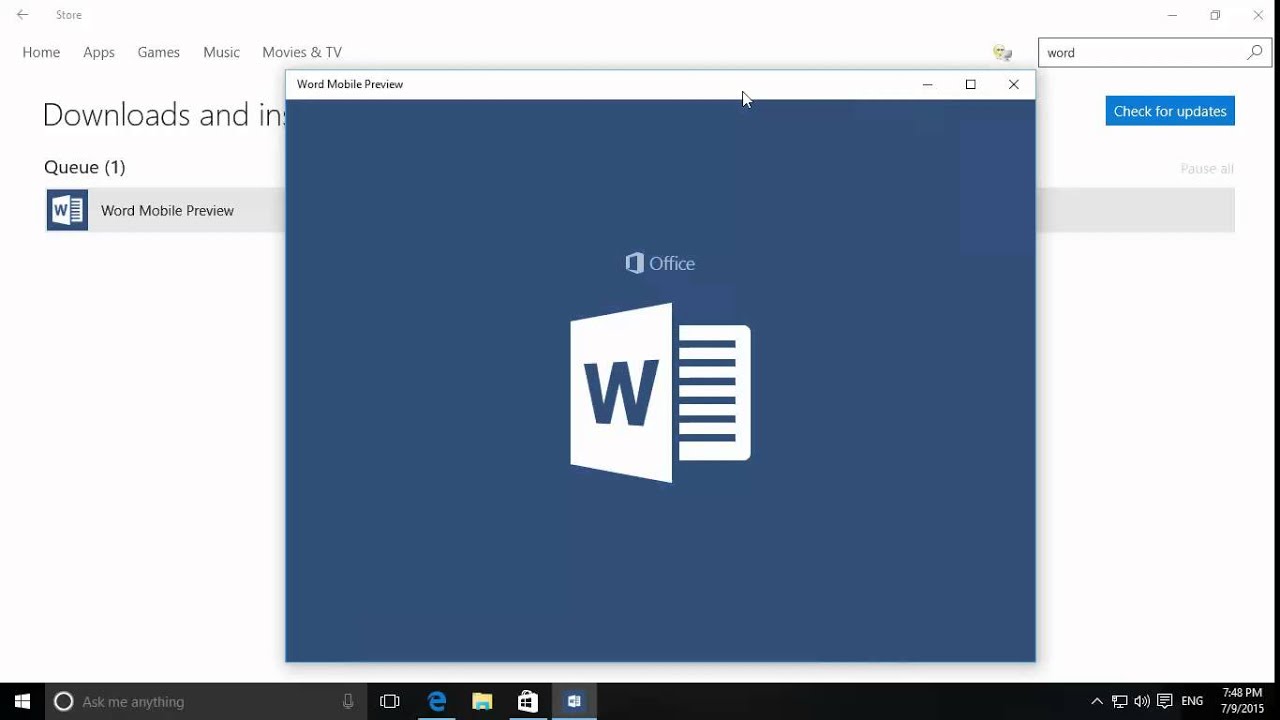Open the Music tab in Store
The width and height of the screenshot is (1280, 720).
pos(221,52)
